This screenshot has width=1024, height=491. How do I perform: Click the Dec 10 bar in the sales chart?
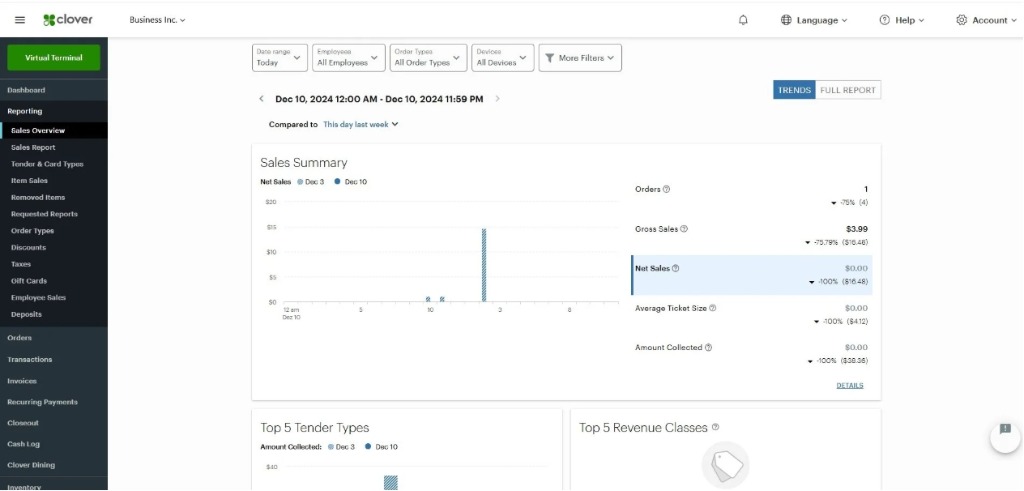point(484,265)
